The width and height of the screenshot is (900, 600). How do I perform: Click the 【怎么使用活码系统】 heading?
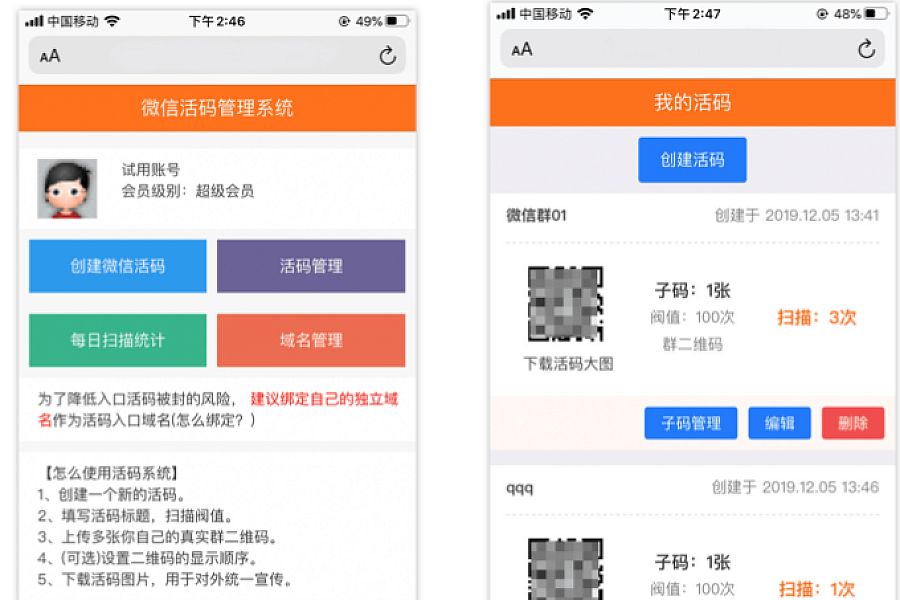111,473
